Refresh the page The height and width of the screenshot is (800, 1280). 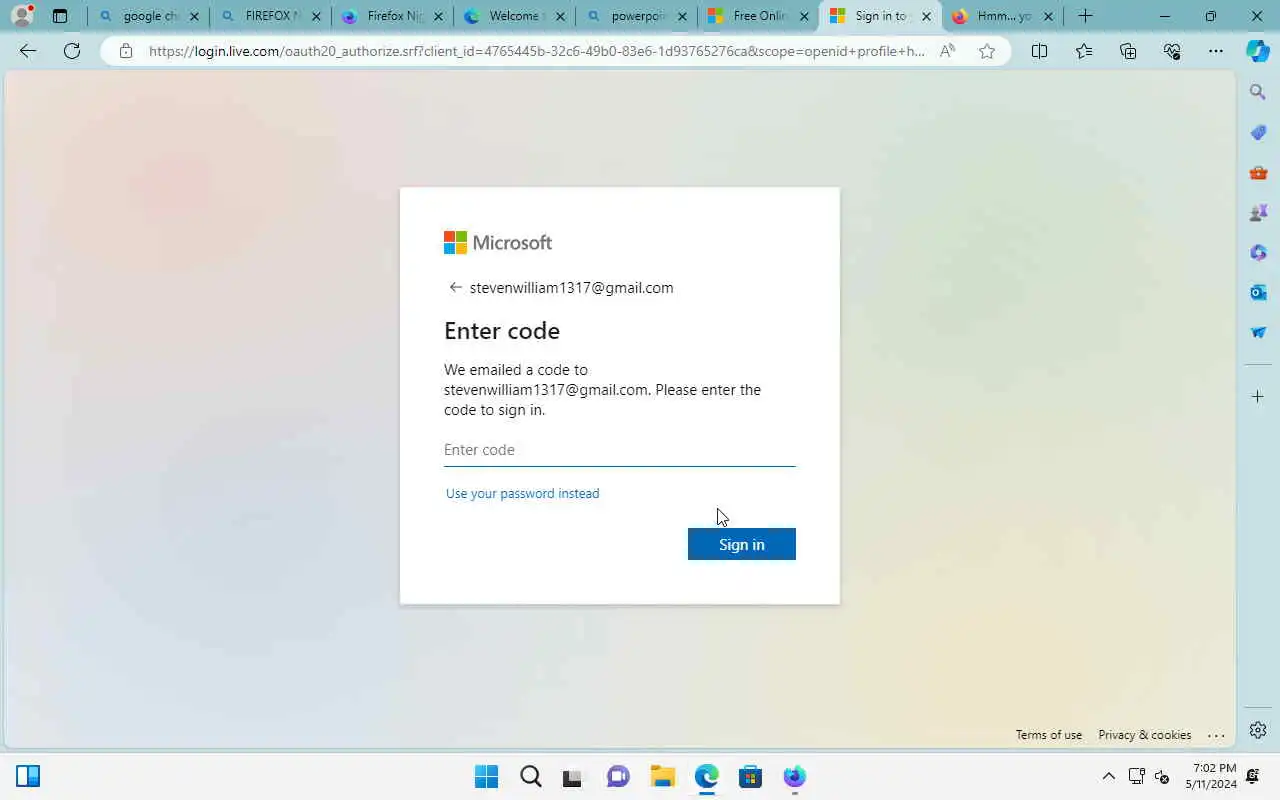pyautogui.click(x=72, y=51)
